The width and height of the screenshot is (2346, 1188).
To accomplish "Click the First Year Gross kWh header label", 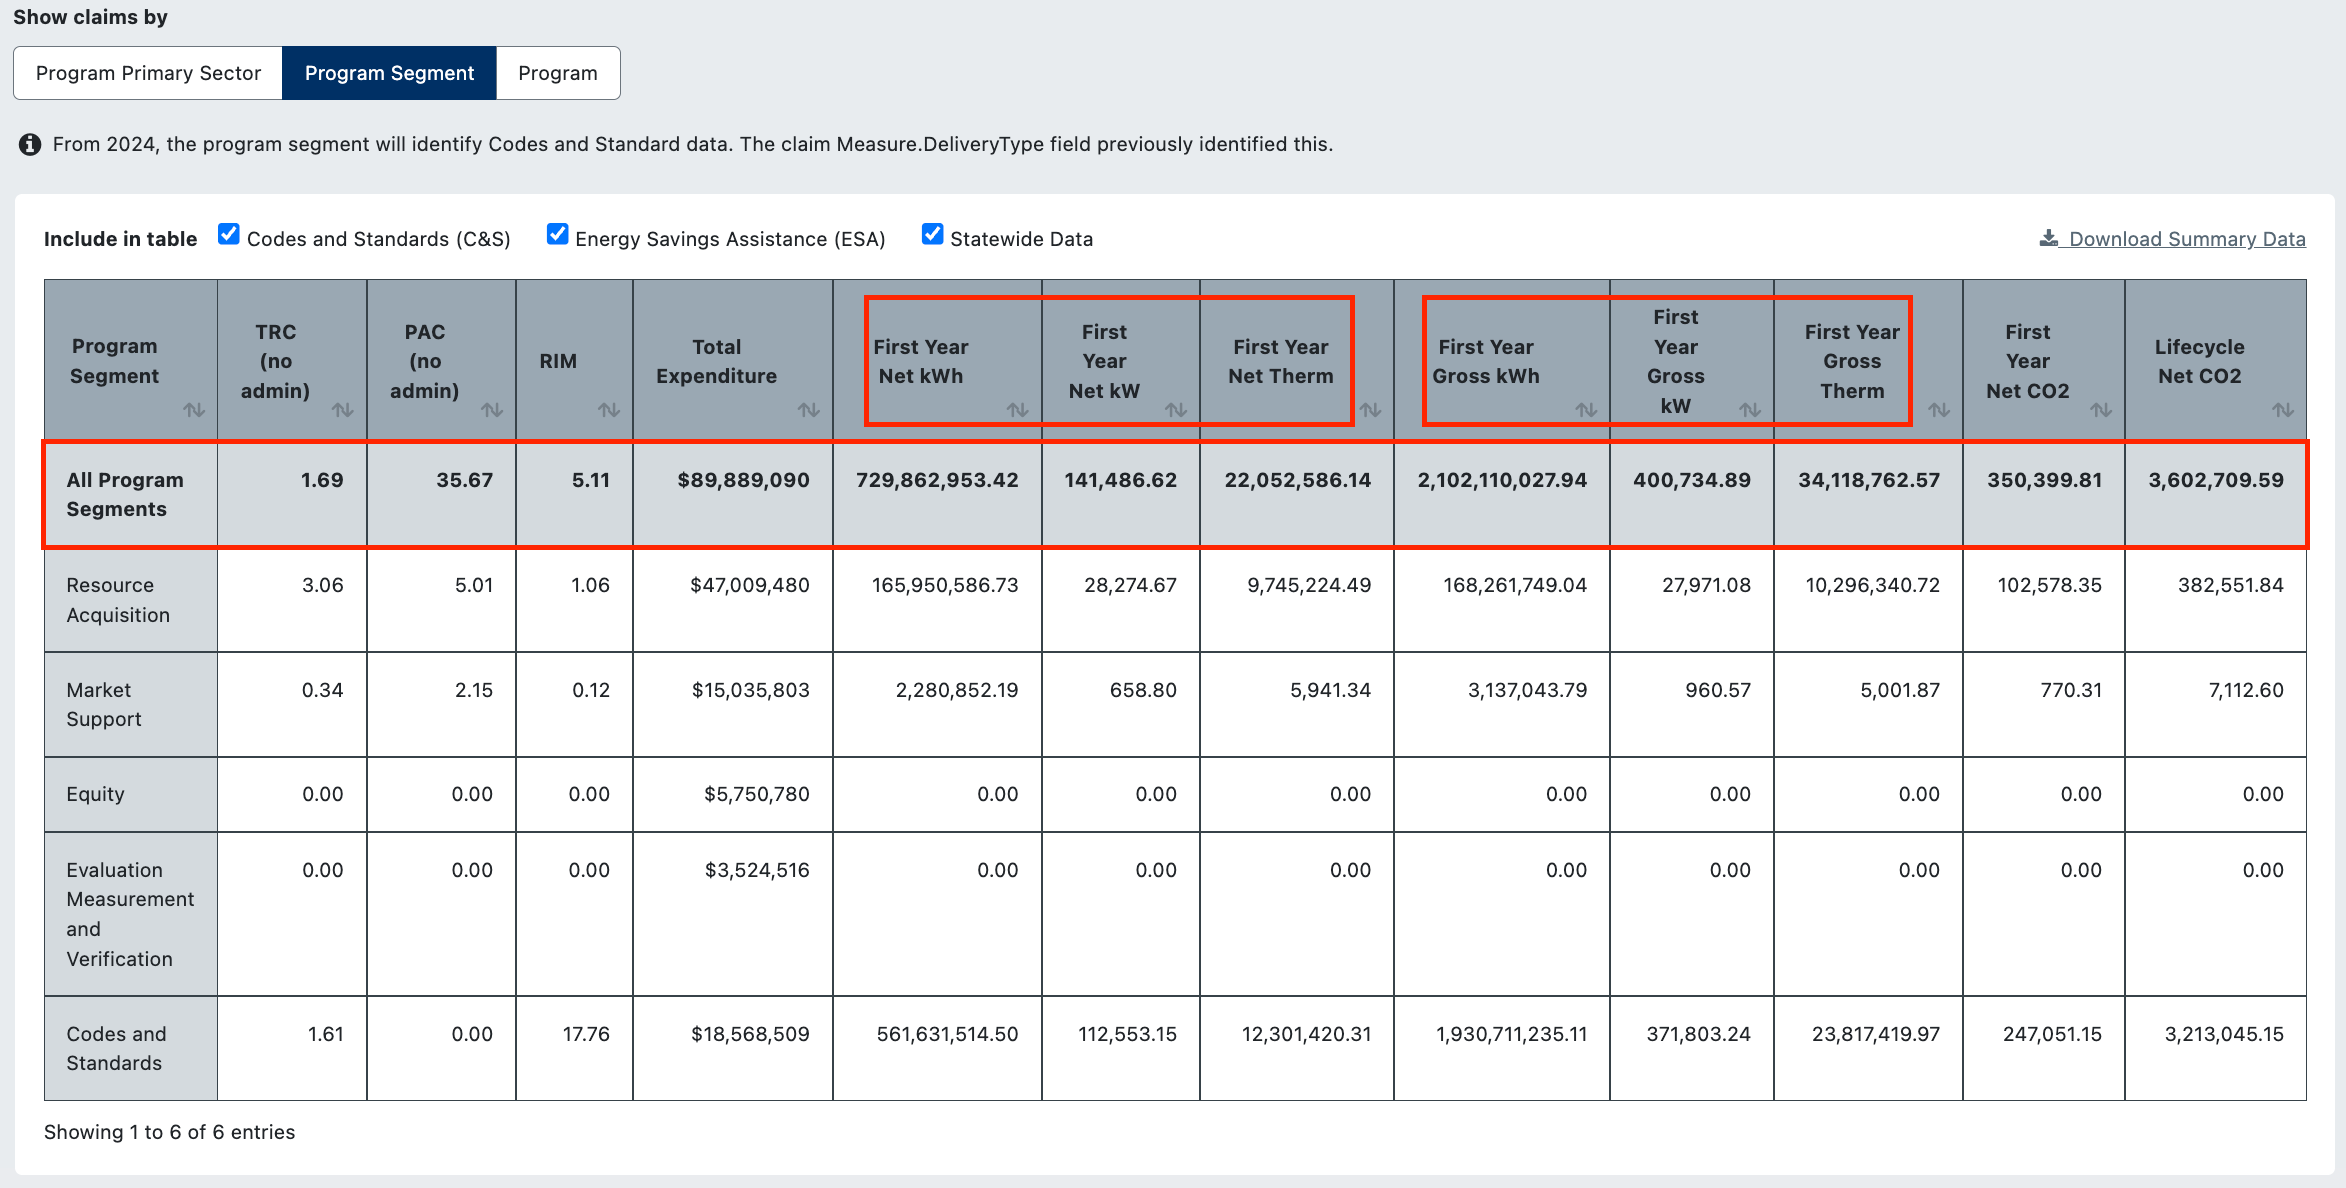I will pos(1486,361).
